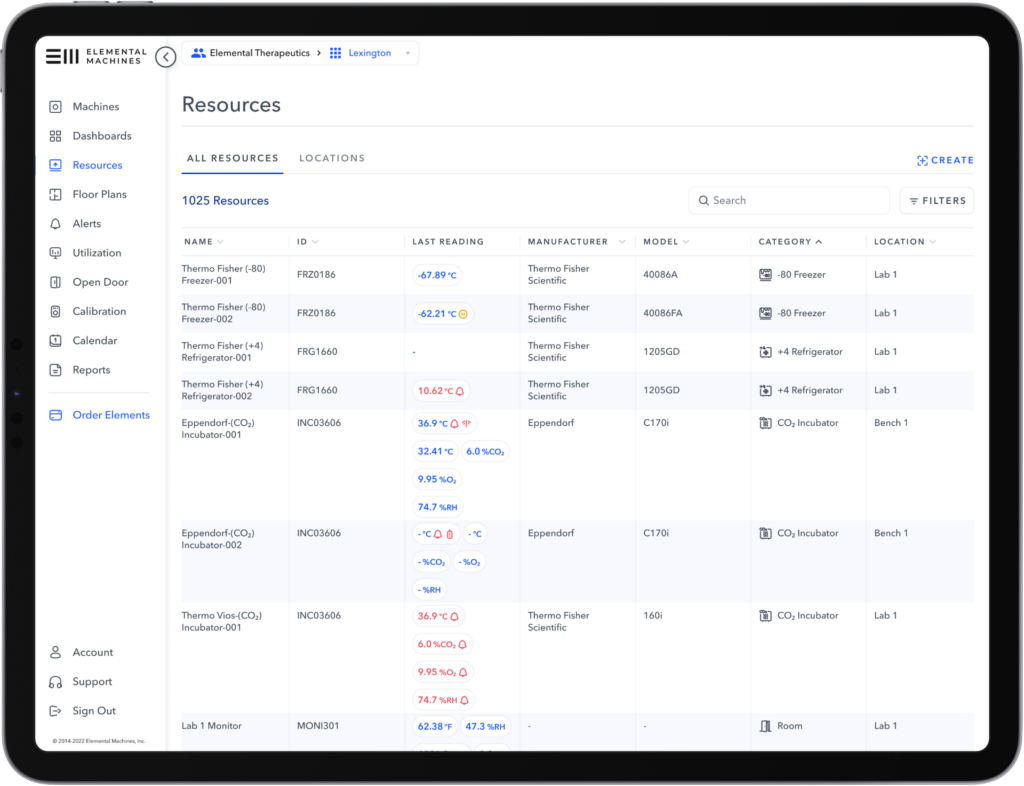1024x786 pixels.
Task: Click the 47.3 %RH reading chip
Action: pos(485,727)
